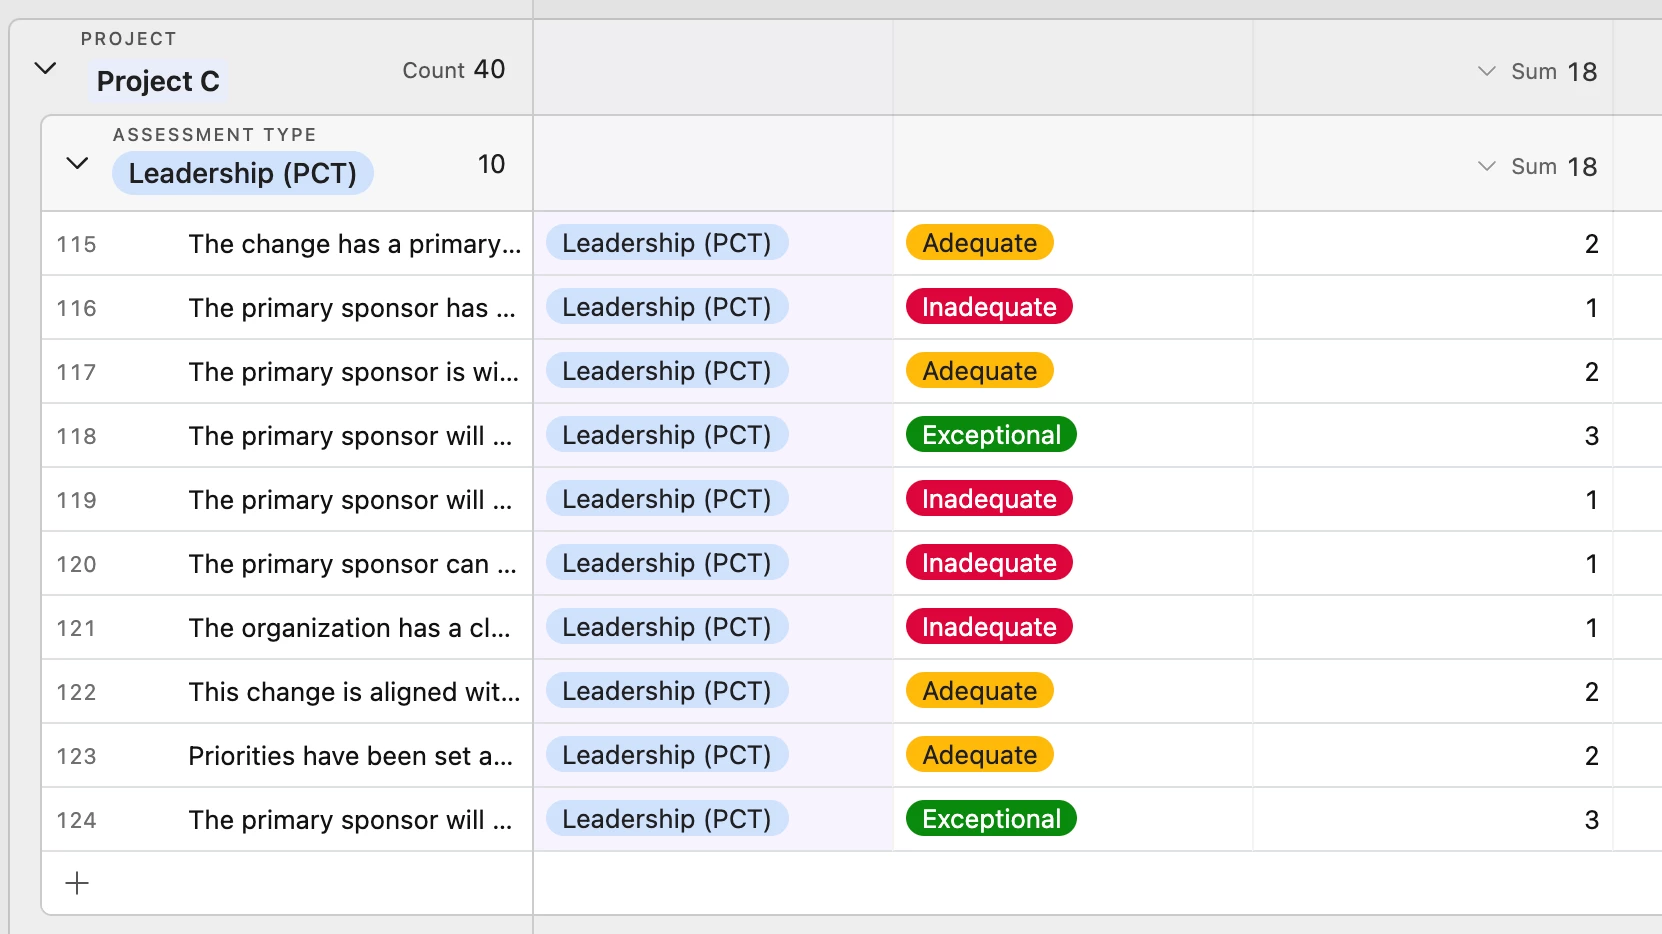Screen dimensions: 1662x934
Task: Add a new record with the plus icon
Action: point(77,883)
